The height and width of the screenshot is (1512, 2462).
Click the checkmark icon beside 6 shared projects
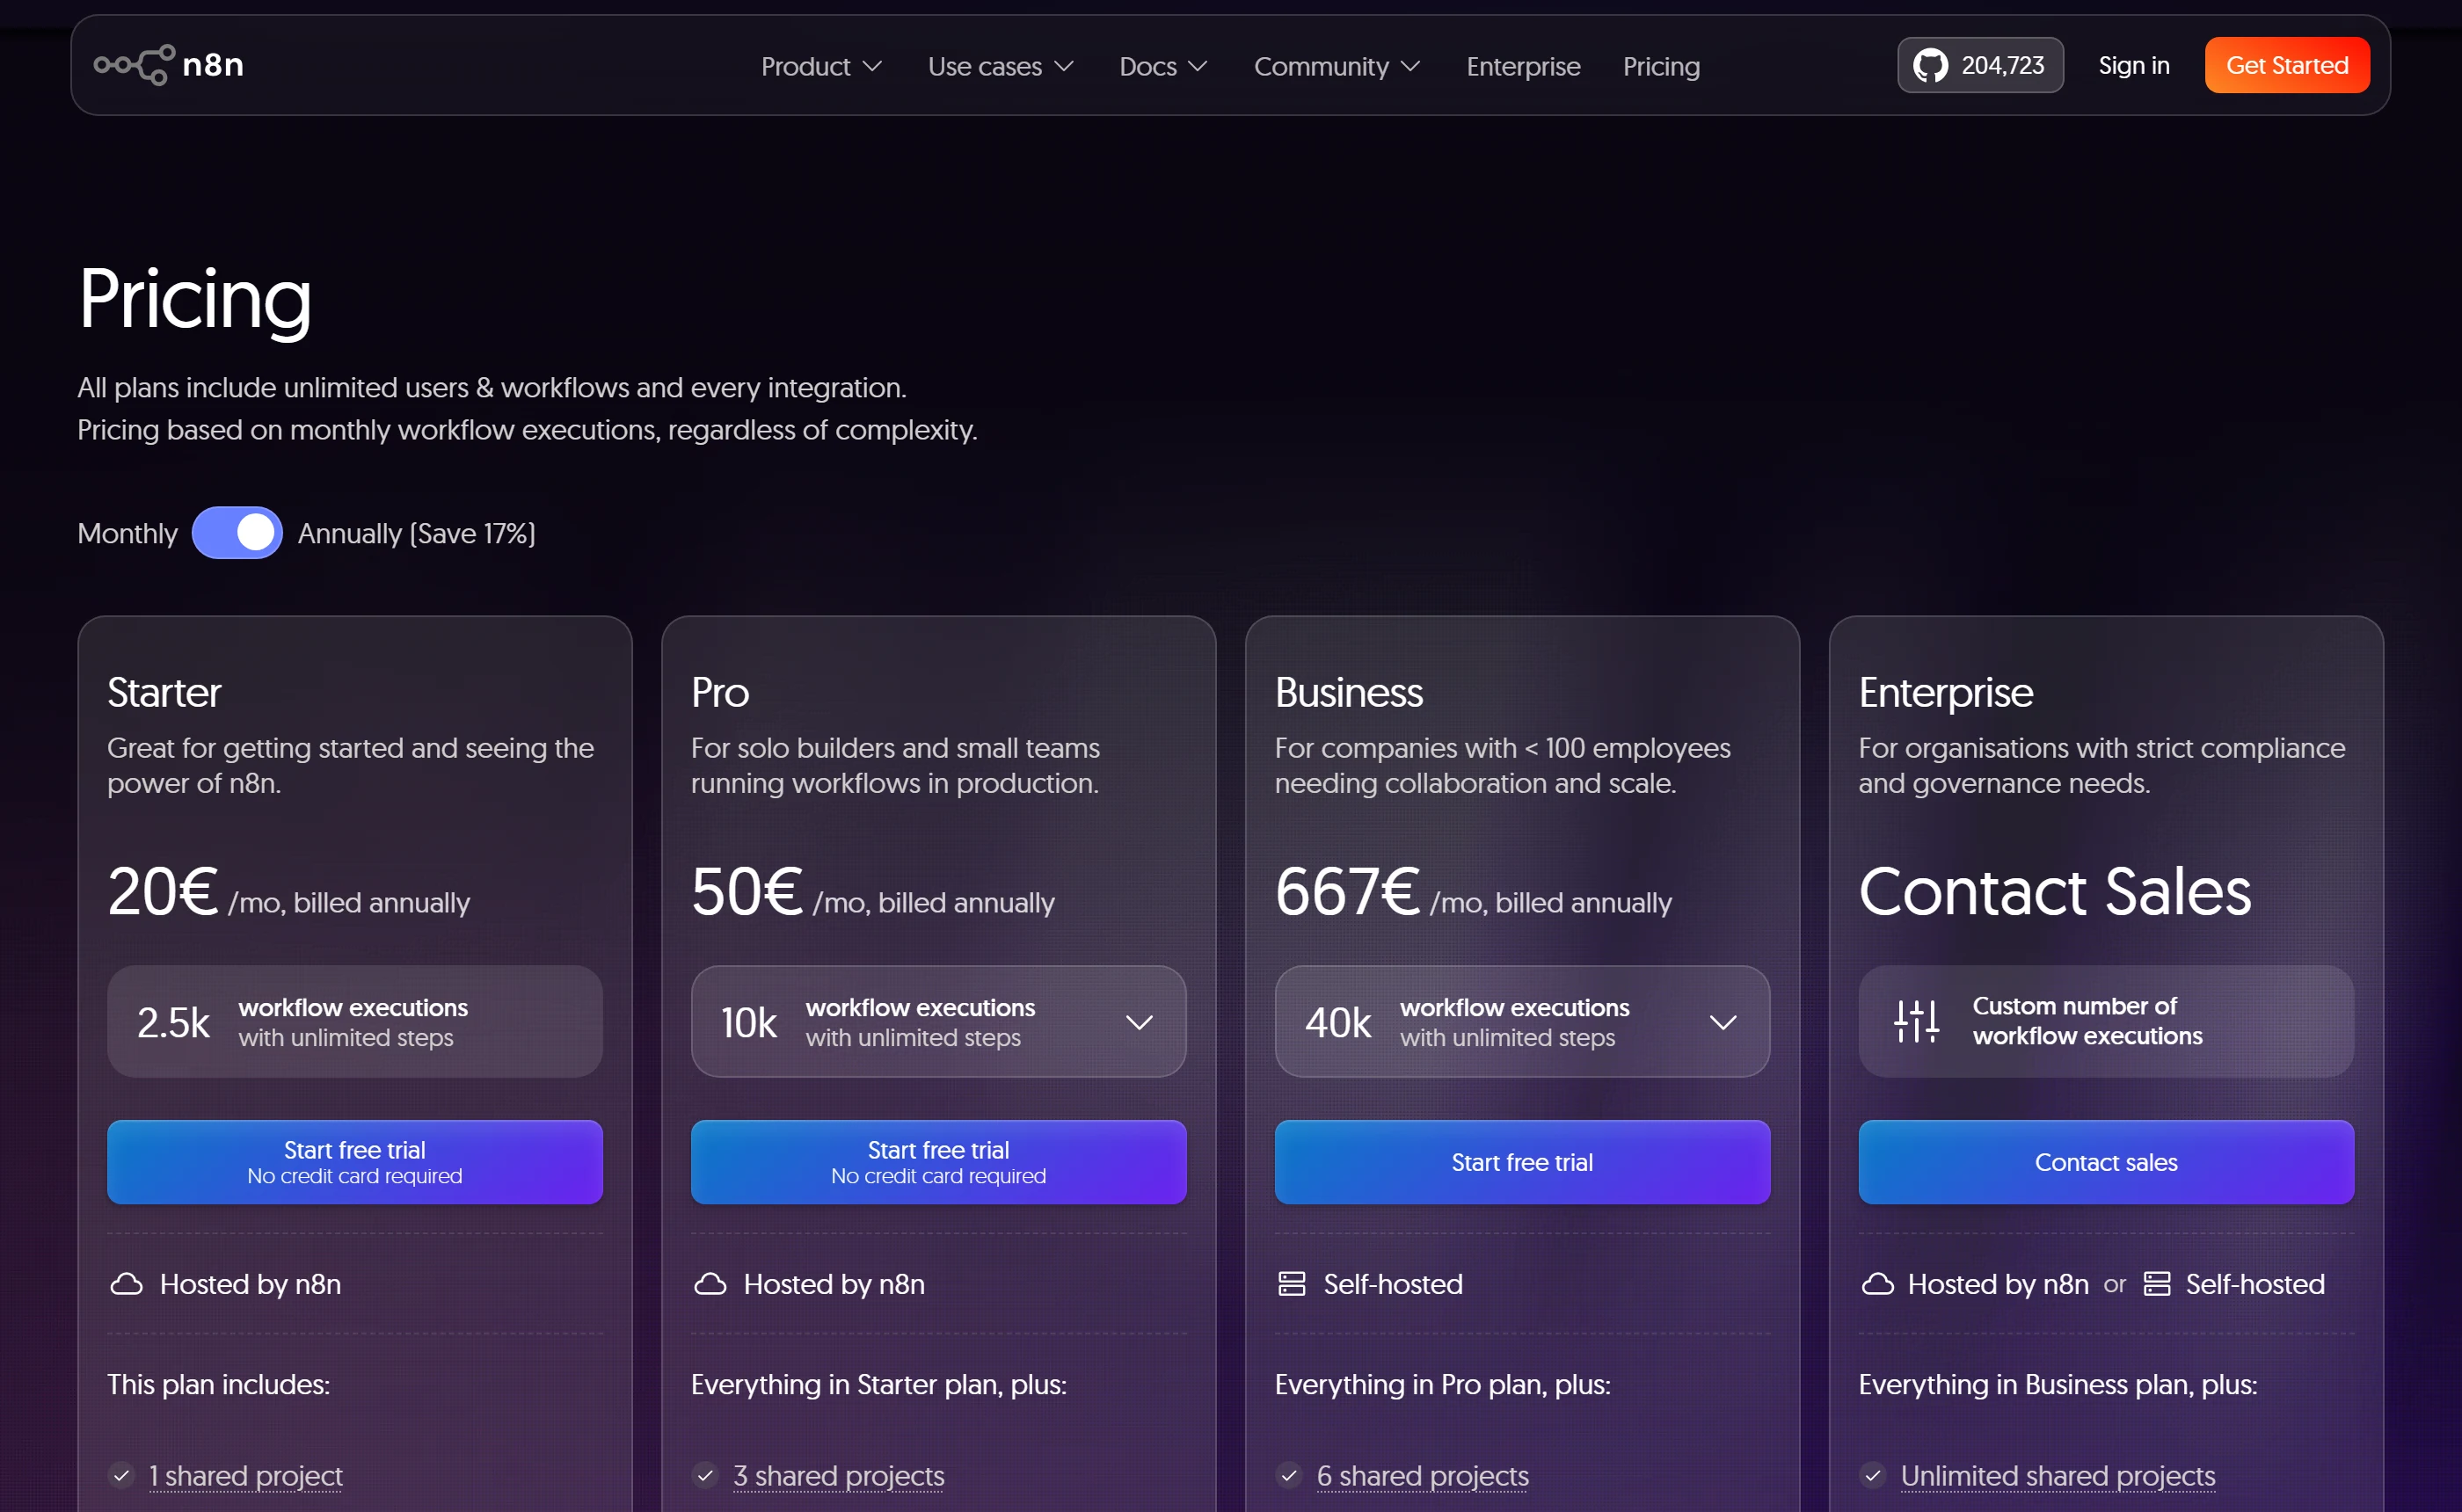click(x=1289, y=1475)
